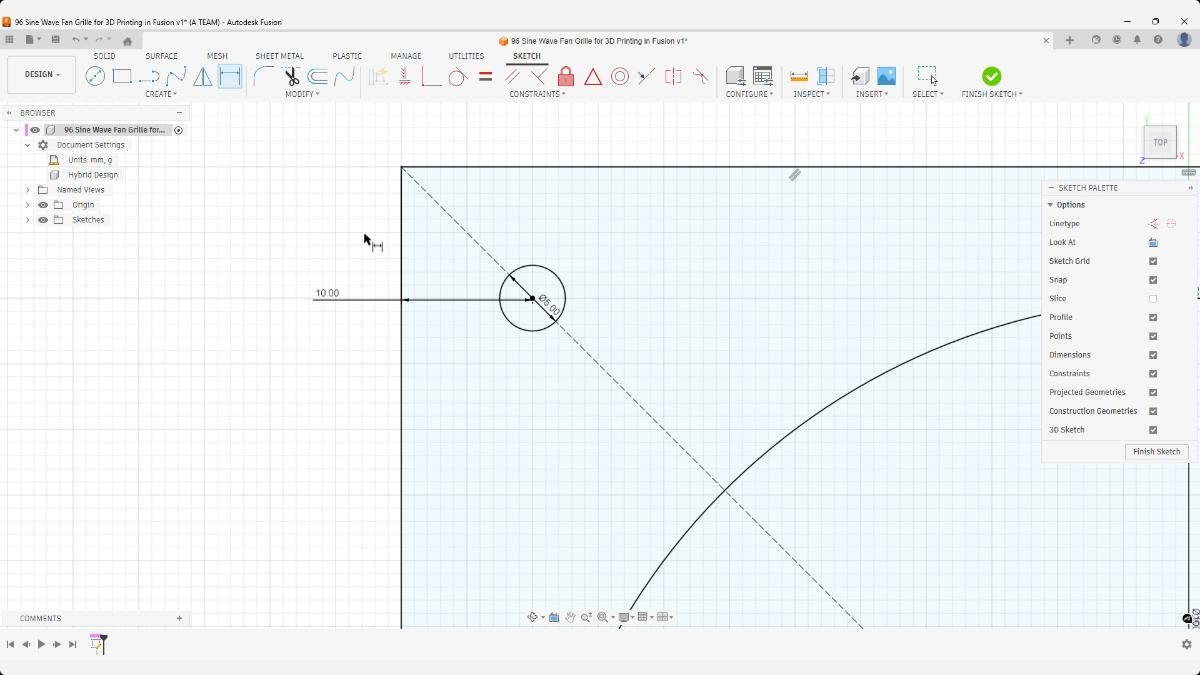Image resolution: width=1200 pixels, height=675 pixels.
Task: Switch to the SOLID ribbon tab
Action: pyautogui.click(x=104, y=56)
